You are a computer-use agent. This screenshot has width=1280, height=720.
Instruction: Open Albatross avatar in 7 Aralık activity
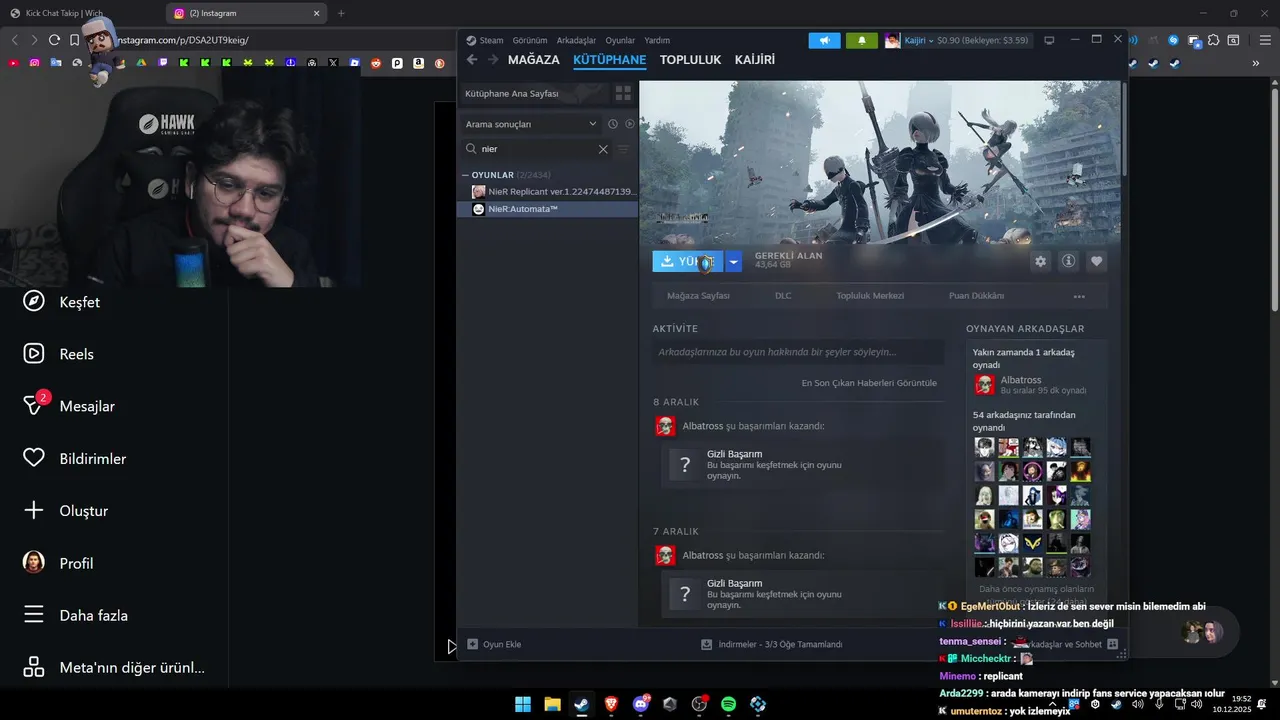pyautogui.click(x=665, y=555)
